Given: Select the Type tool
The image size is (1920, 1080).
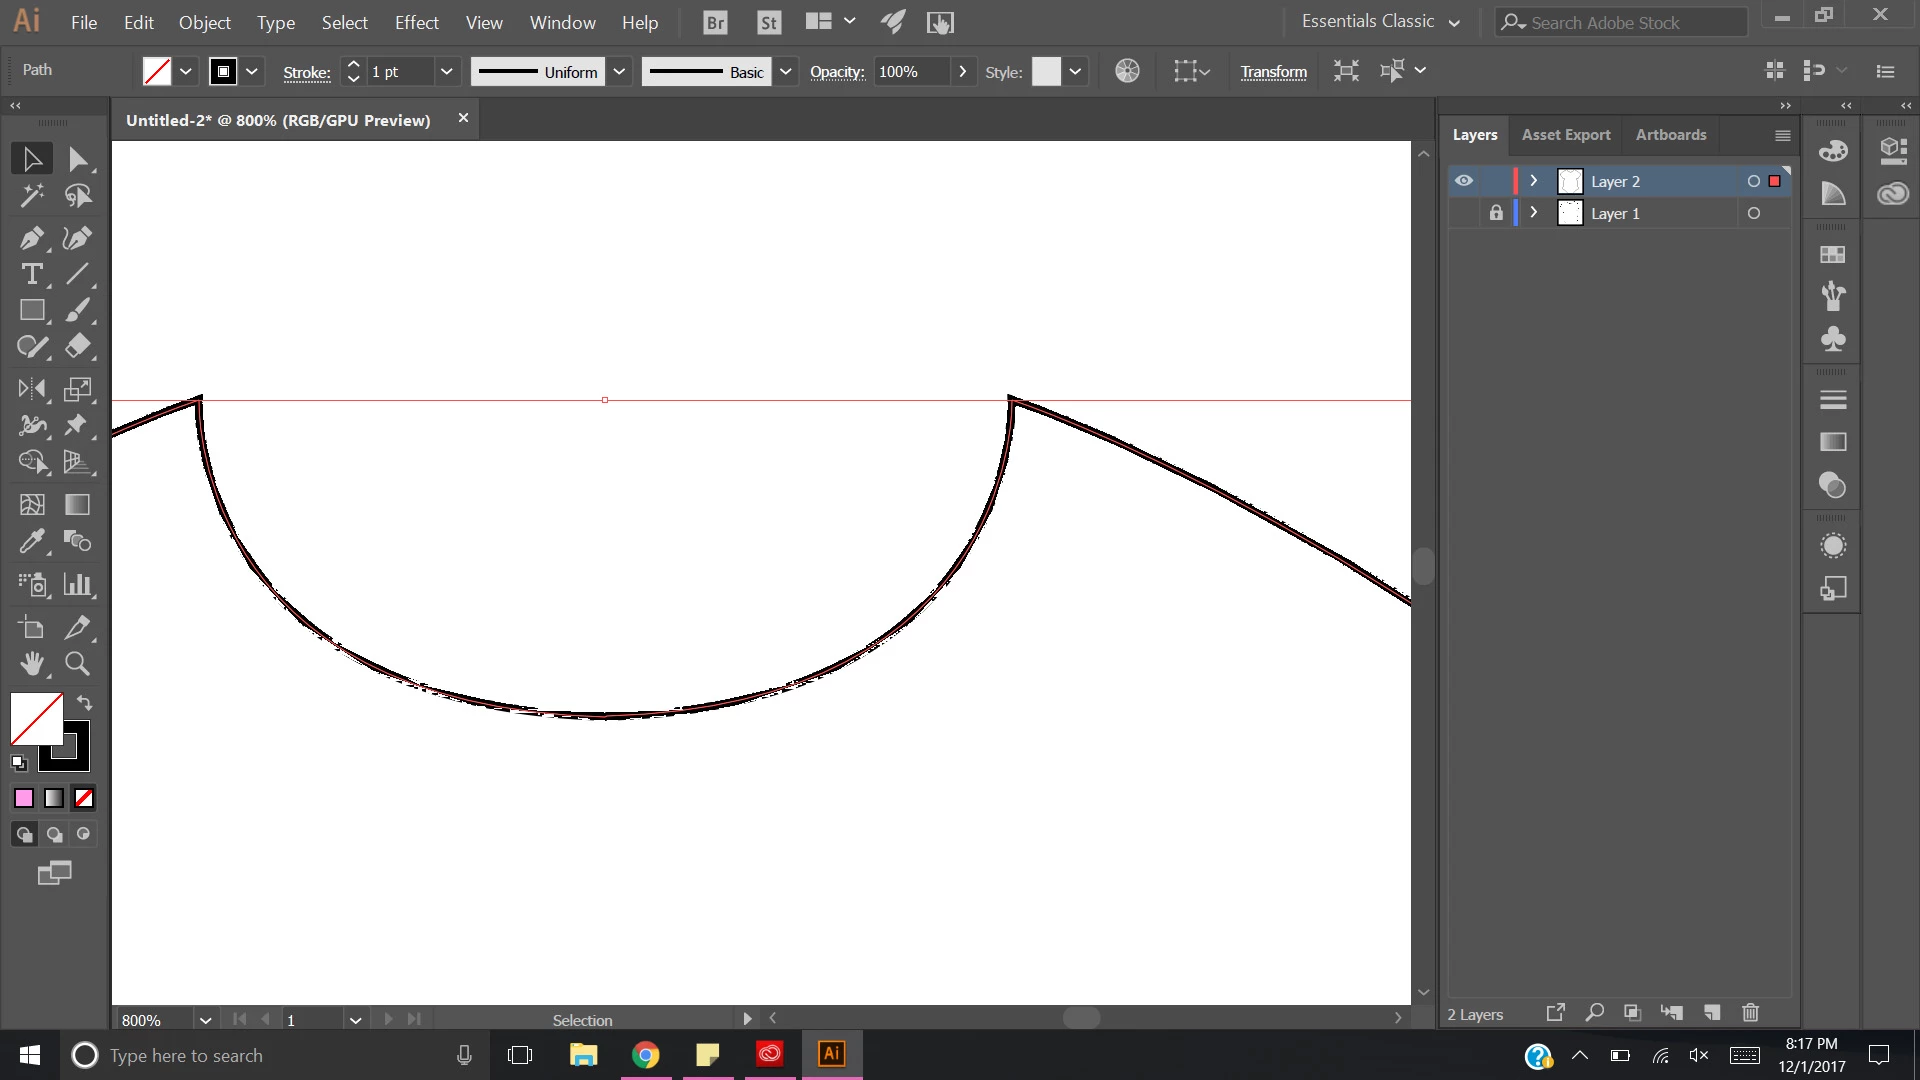Looking at the screenshot, I should point(31,274).
